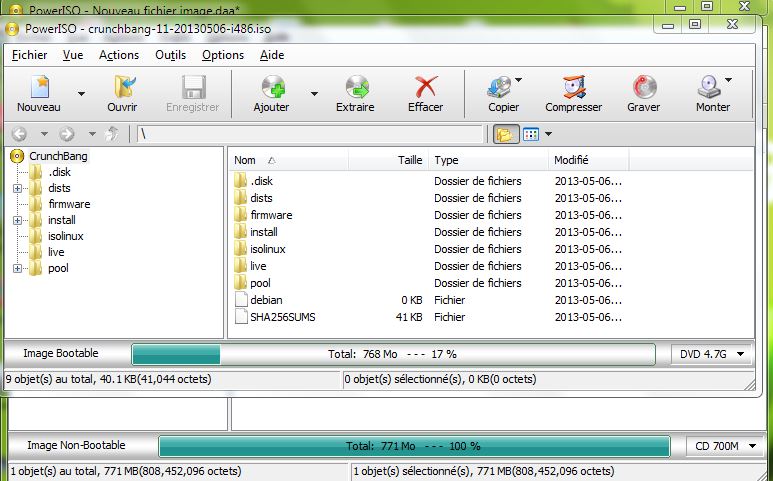The image size is (773, 481).
Task: Open the DVD 4.7G media dropdown
Action: [x=711, y=354]
